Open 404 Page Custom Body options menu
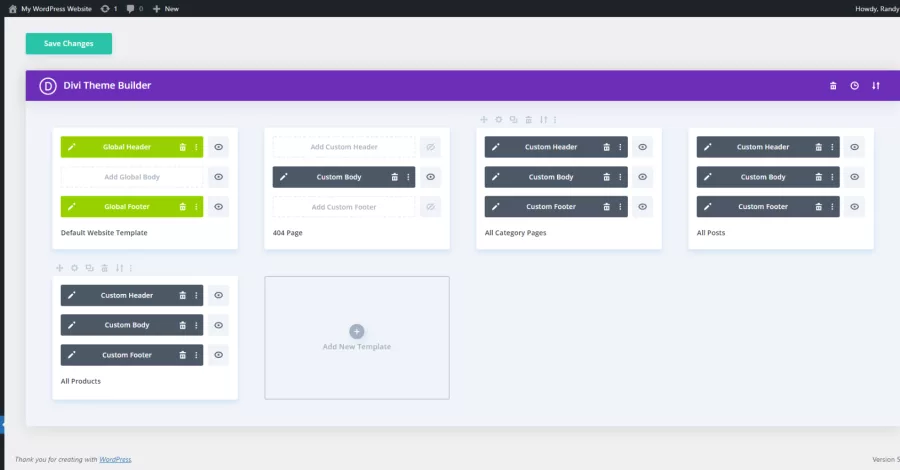Image resolution: width=900 pixels, height=470 pixels. (x=408, y=177)
